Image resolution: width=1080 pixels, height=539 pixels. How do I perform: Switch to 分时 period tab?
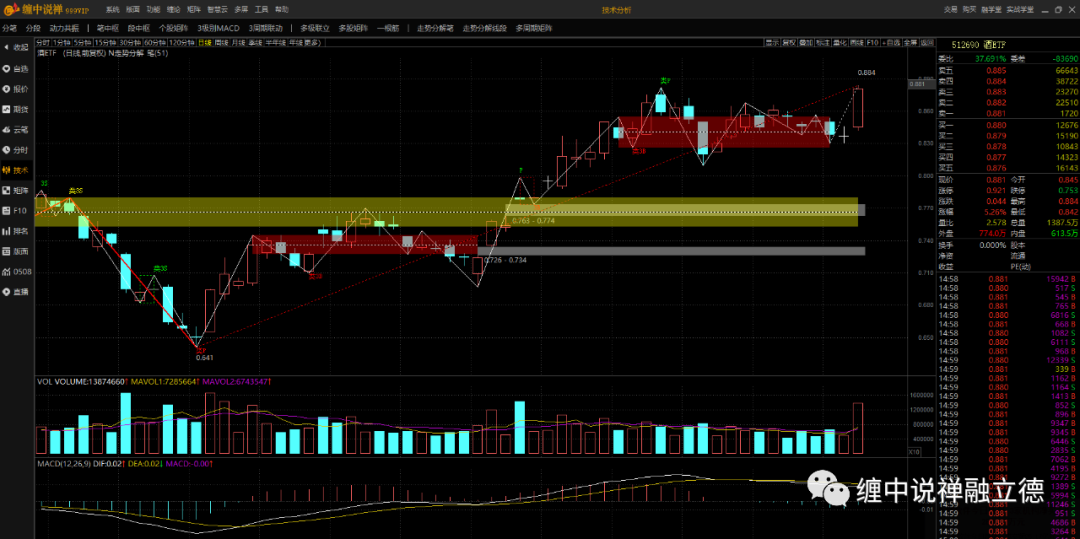43,43
